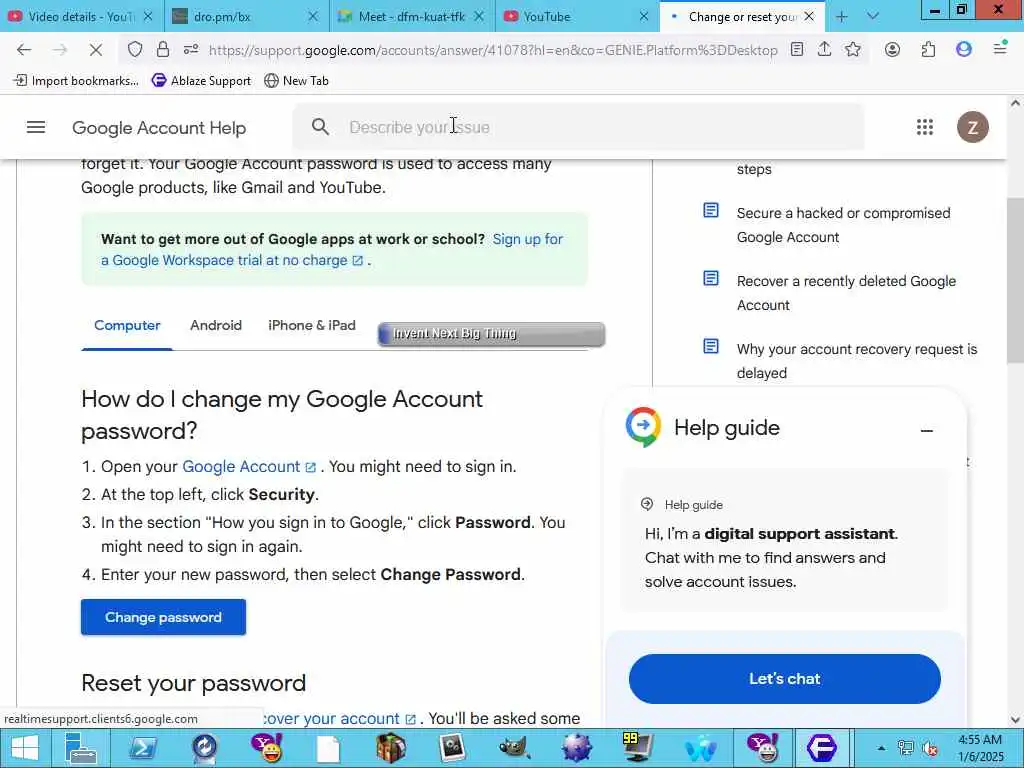This screenshot has width=1024, height=768.
Task: Click the network tray icon
Action: point(905,748)
